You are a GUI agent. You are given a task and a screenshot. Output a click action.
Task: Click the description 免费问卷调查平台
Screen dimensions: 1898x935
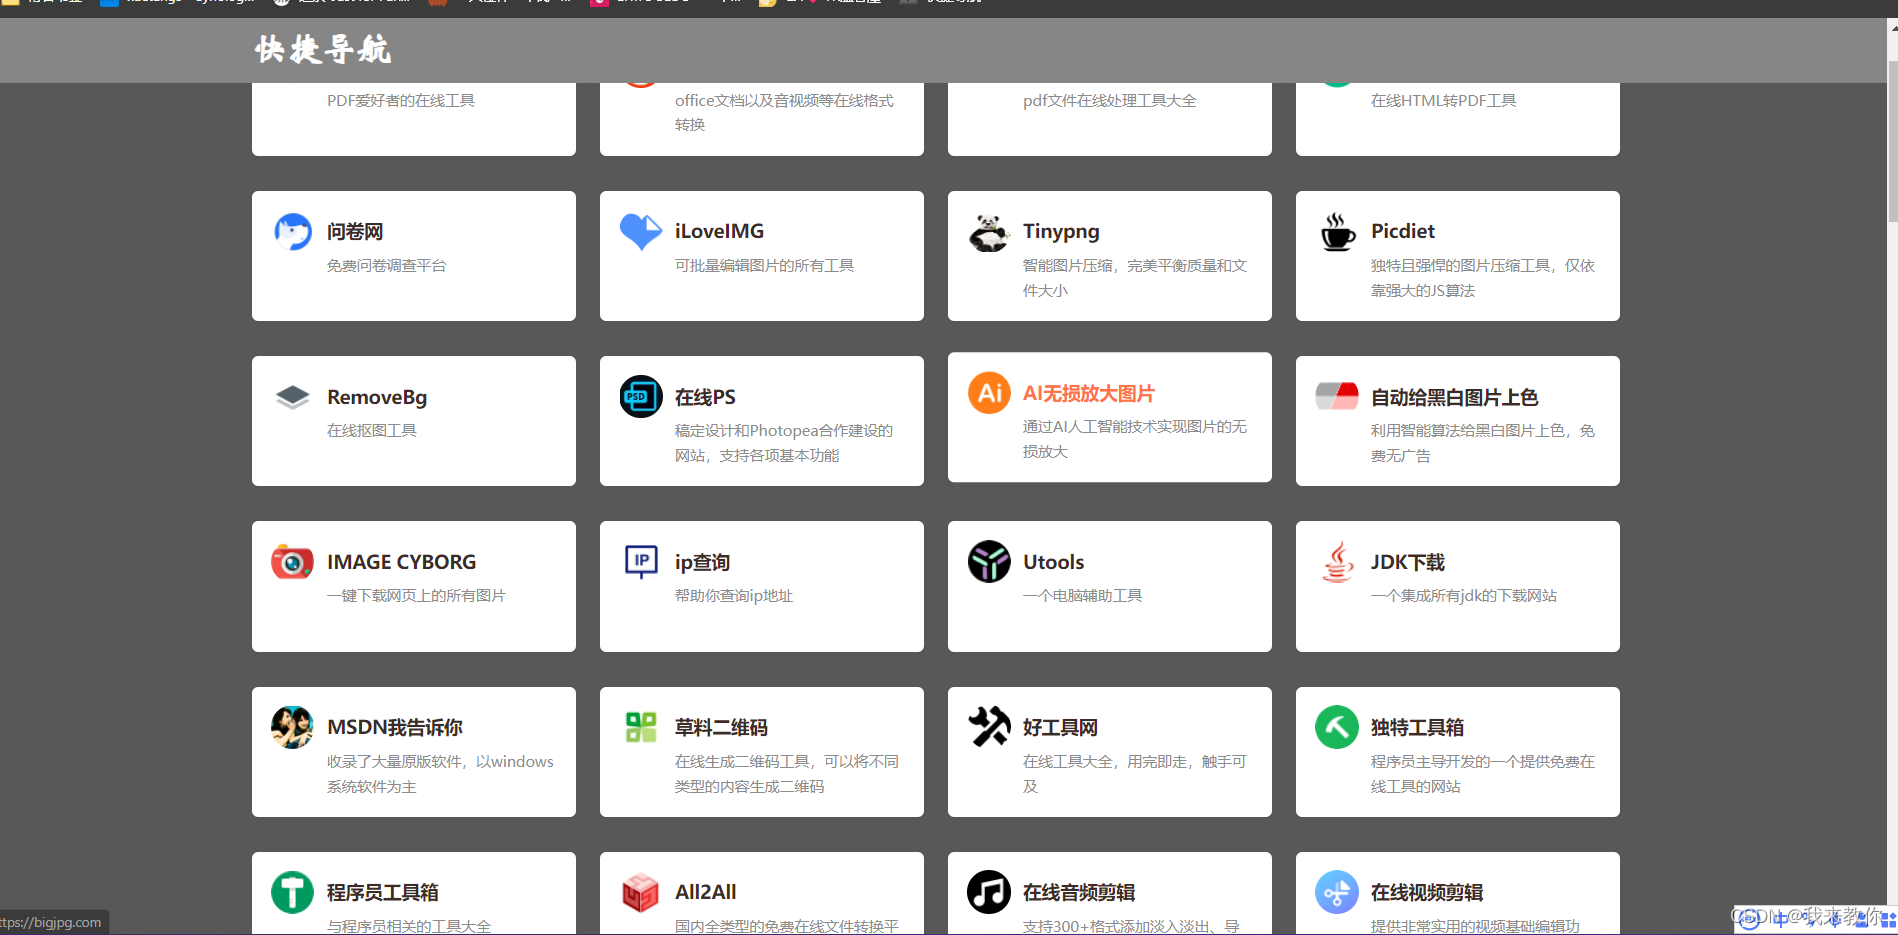pos(387,265)
